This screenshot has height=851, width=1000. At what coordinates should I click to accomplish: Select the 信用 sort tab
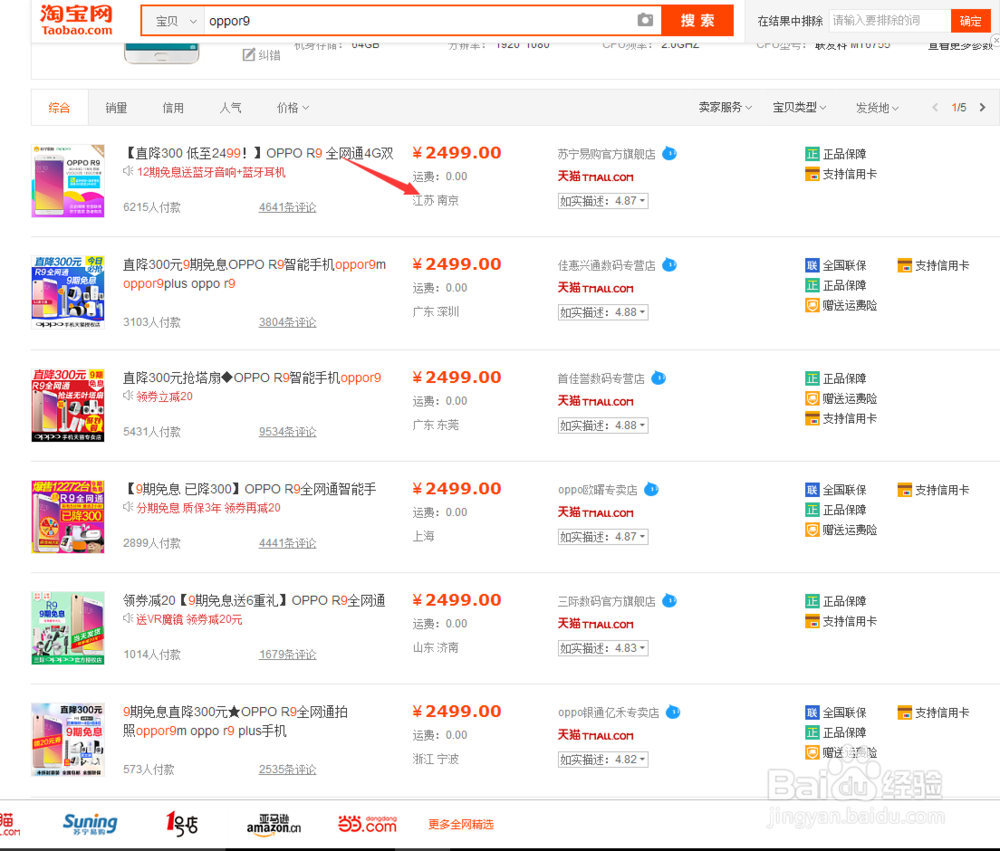coord(173,108)
